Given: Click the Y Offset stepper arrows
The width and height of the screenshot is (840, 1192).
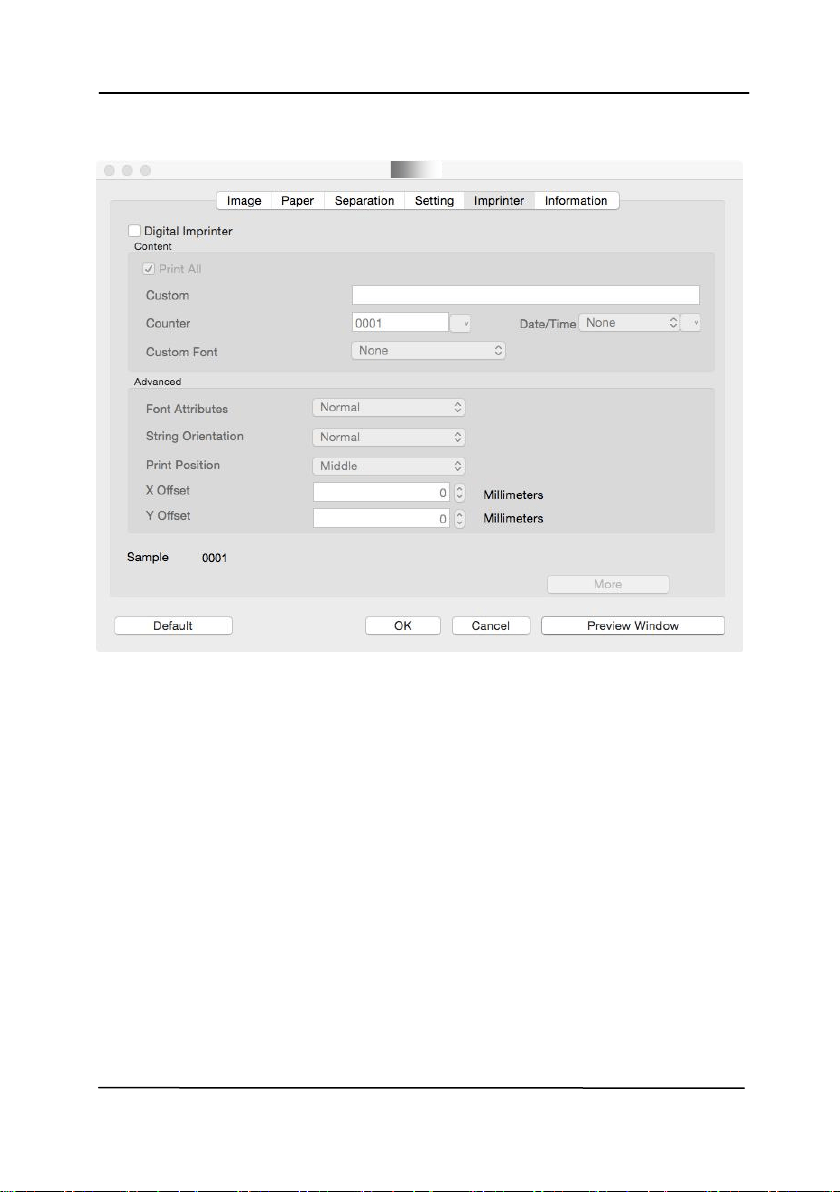Looking at the screenshot, I should tap(459, 518).
